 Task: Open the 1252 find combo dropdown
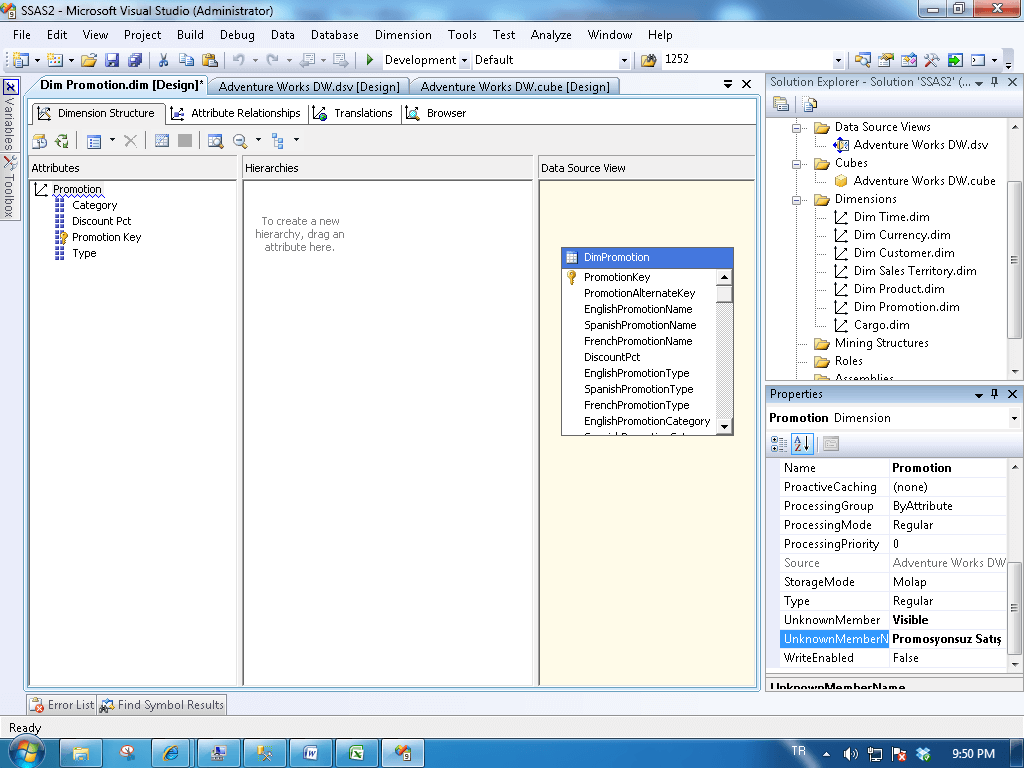[x=839, y=60]
